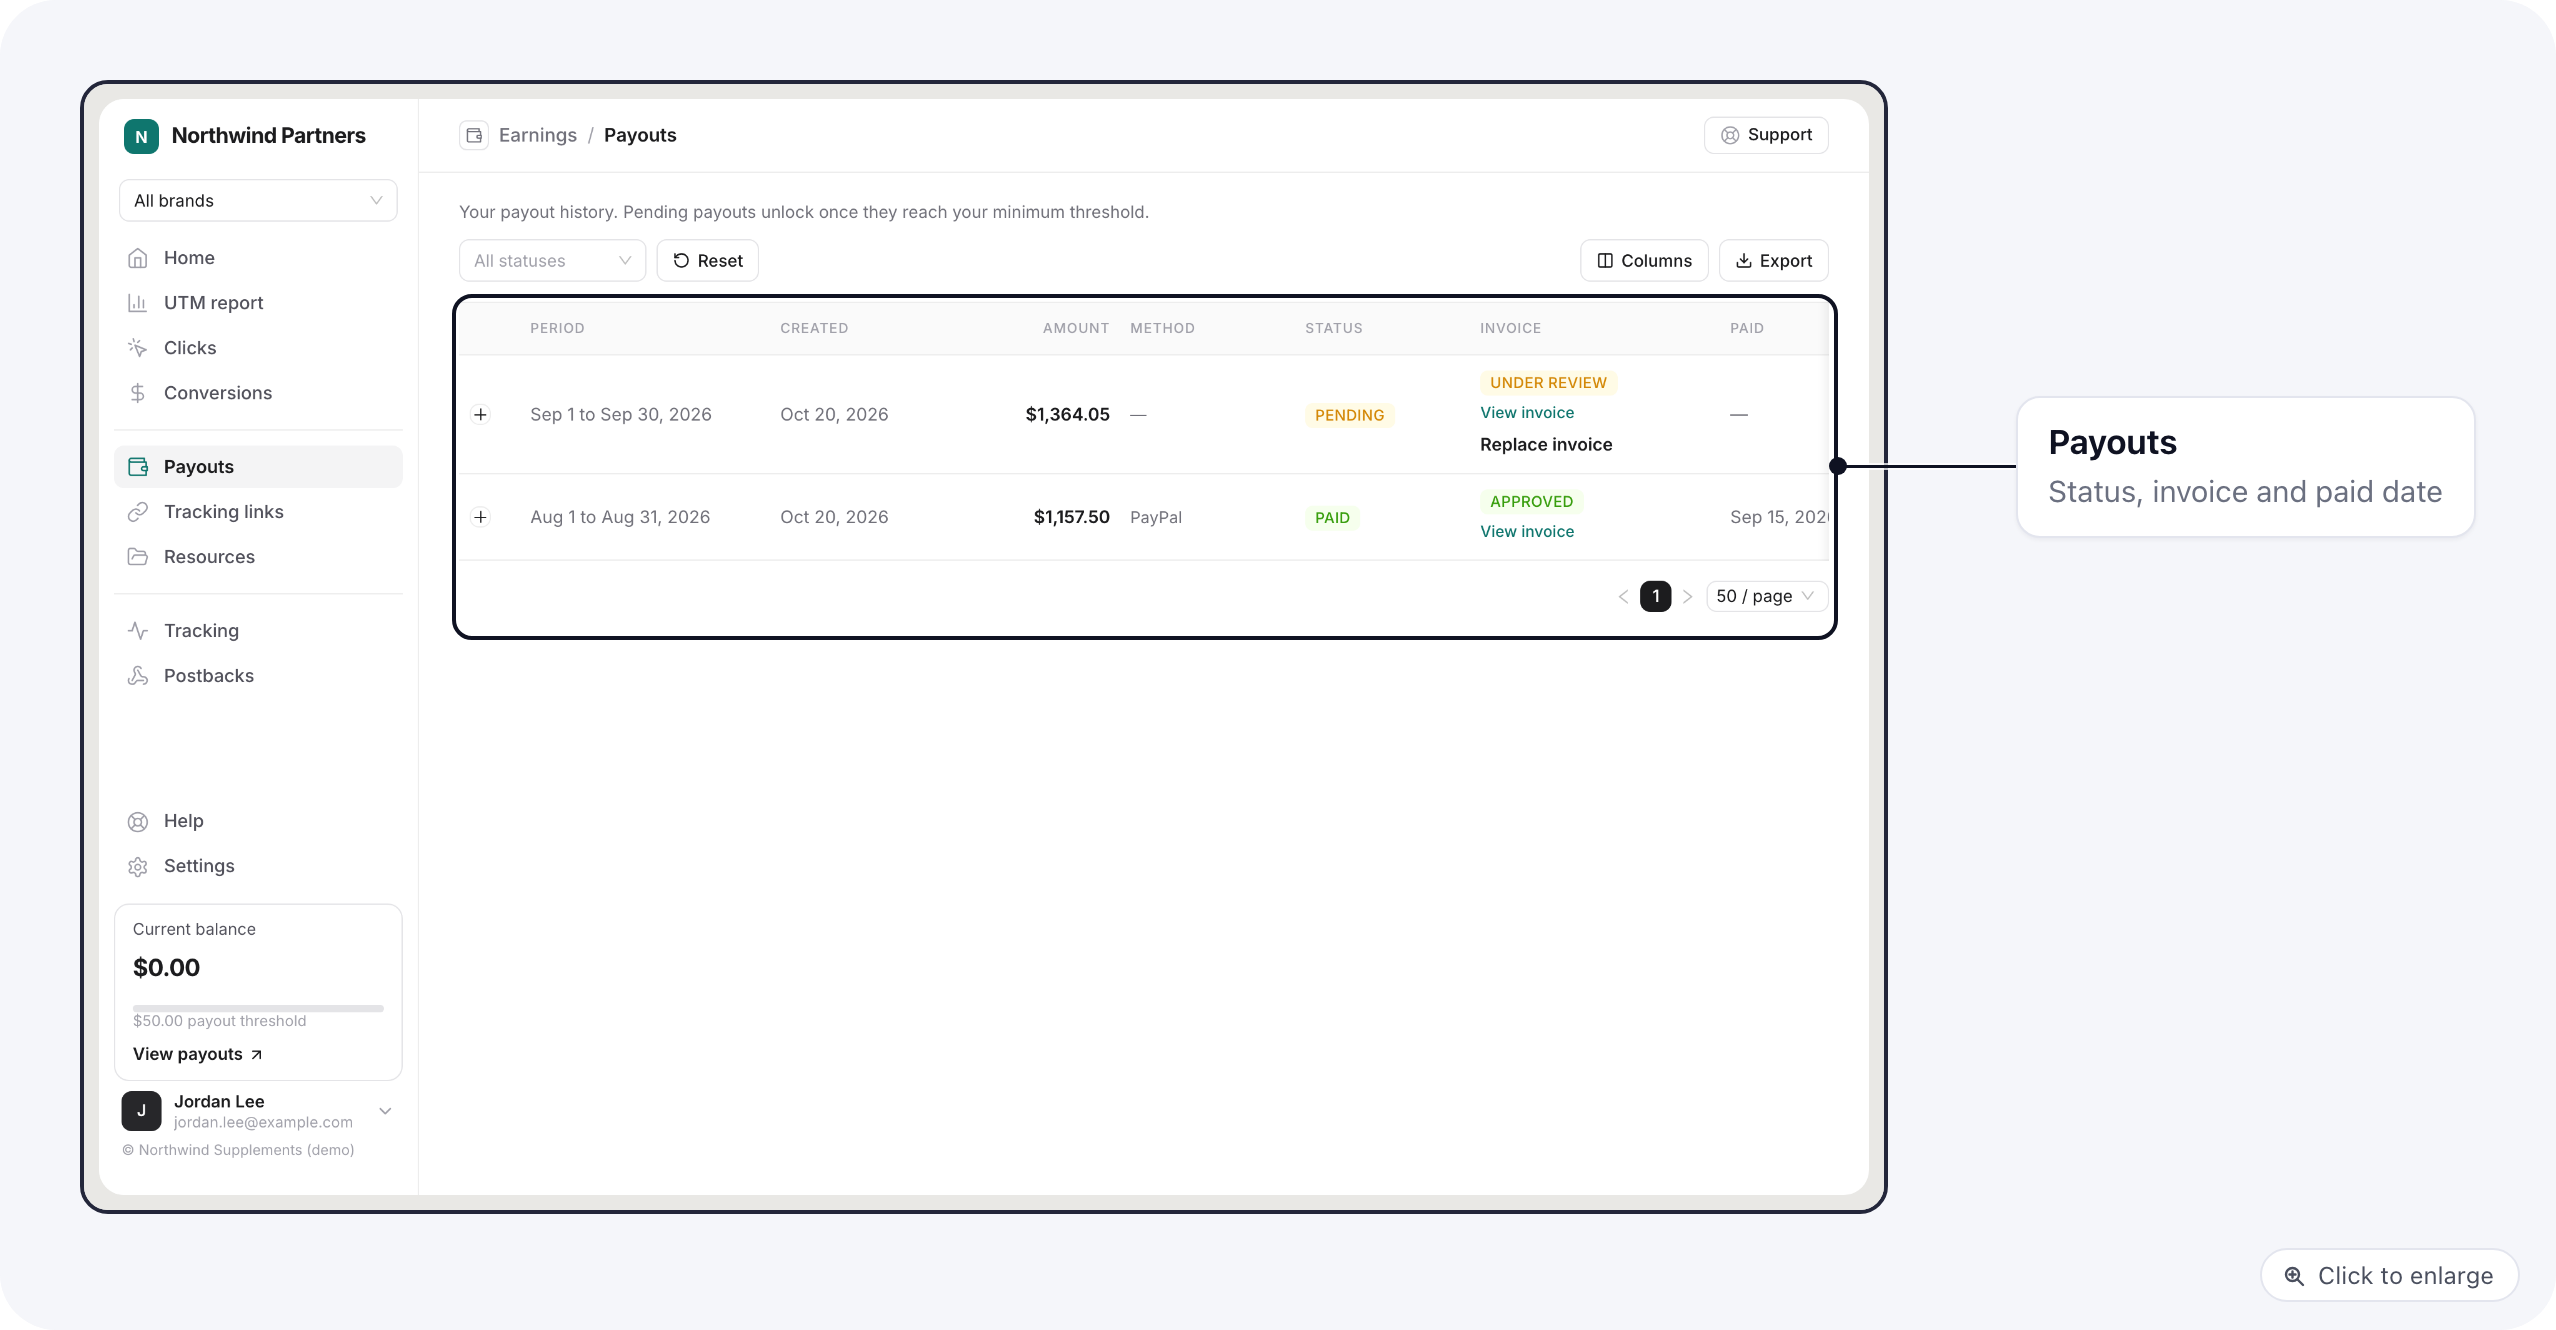Click the AMOUNT column header
This screenshot has height=1330, width=2556.
click(x=1076, y=329)
